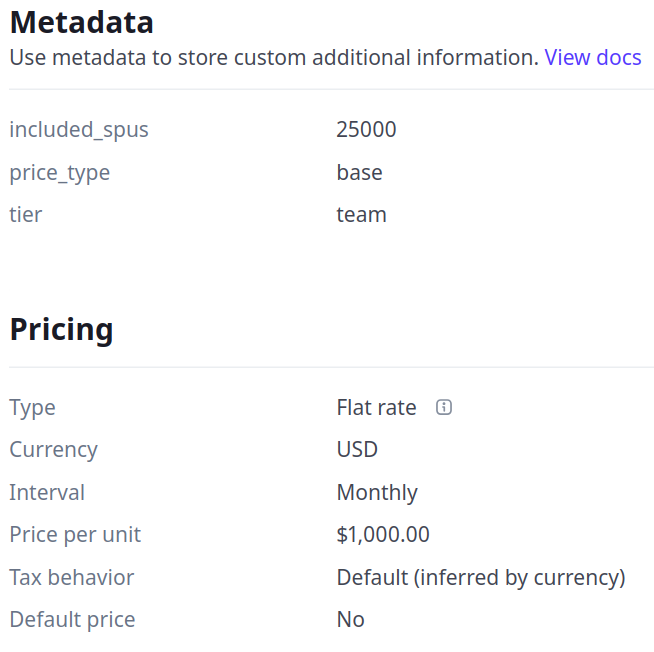
Task: Click the Interval field label
Action: [x=47, y=493]
